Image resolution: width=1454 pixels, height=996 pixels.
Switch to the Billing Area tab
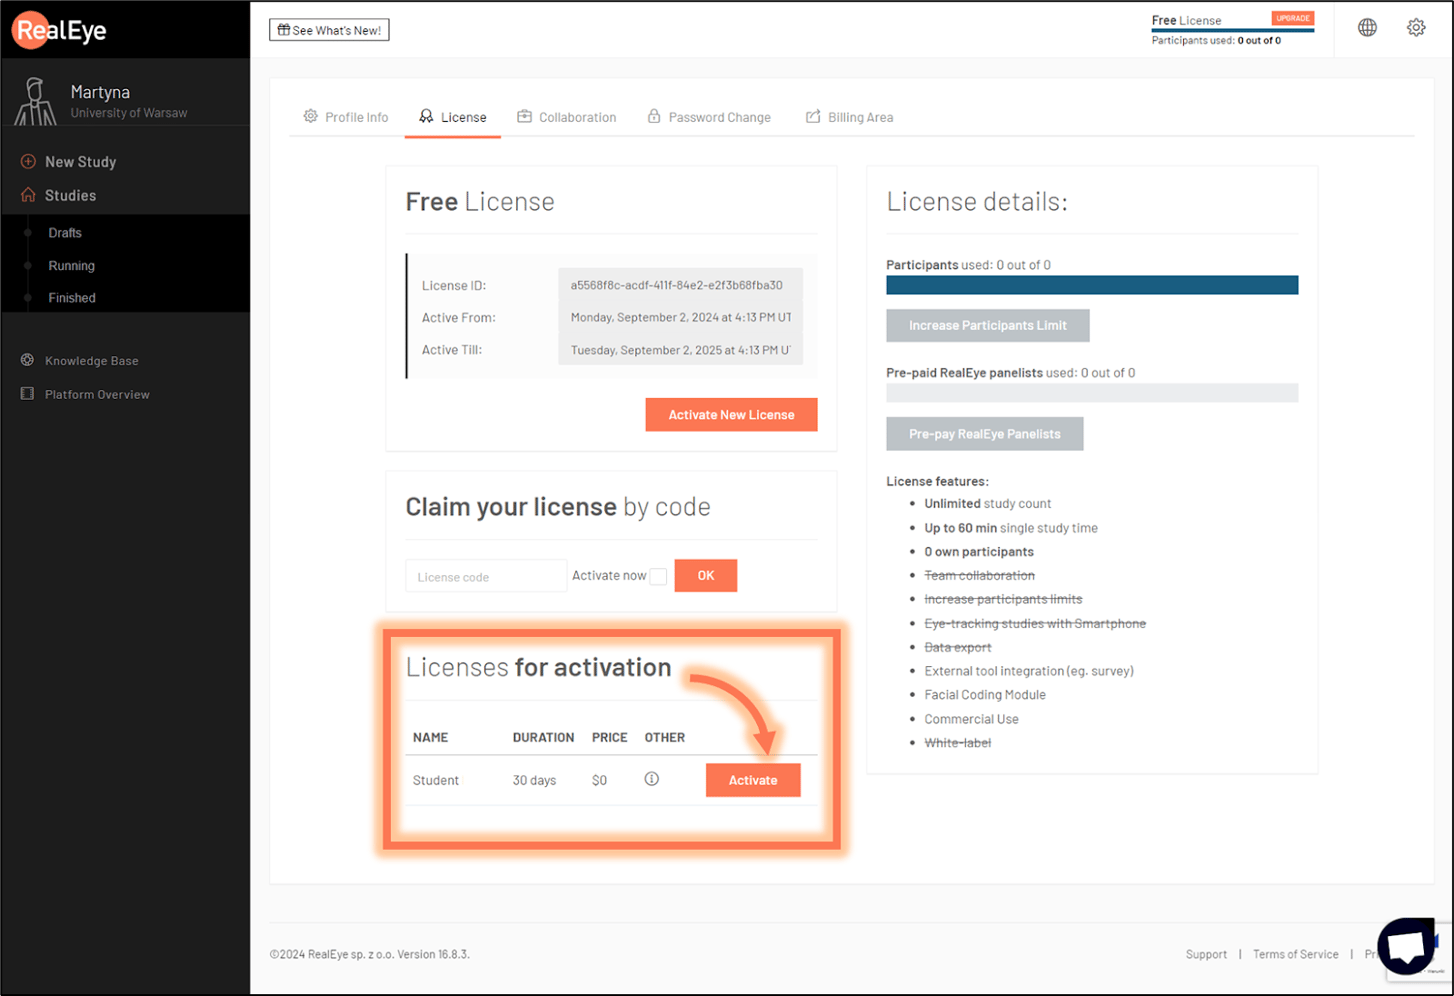(858, 116)
